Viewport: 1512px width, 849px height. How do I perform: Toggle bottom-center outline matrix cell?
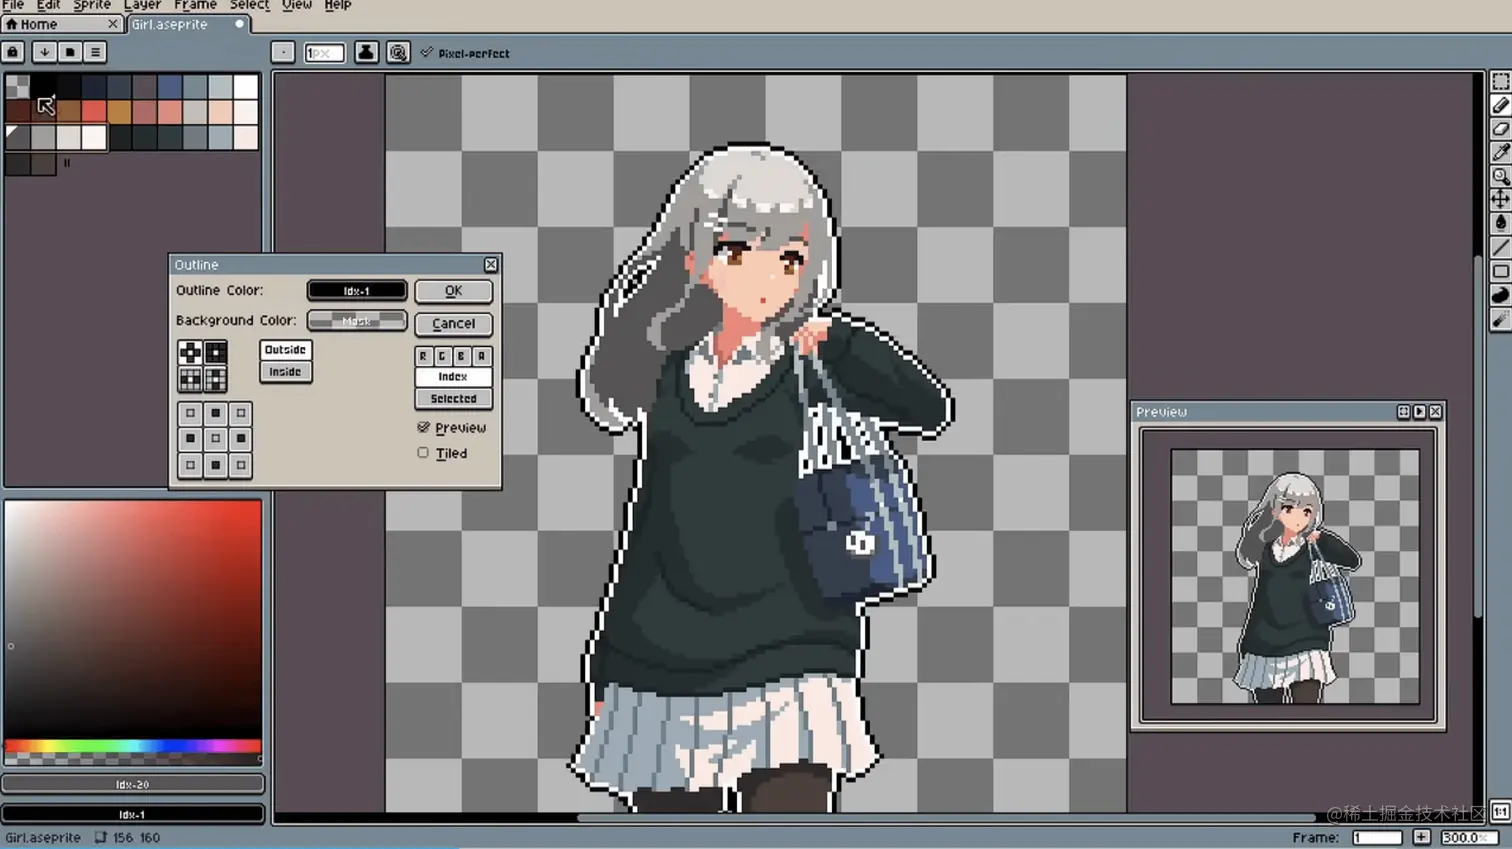click(215, 464)
